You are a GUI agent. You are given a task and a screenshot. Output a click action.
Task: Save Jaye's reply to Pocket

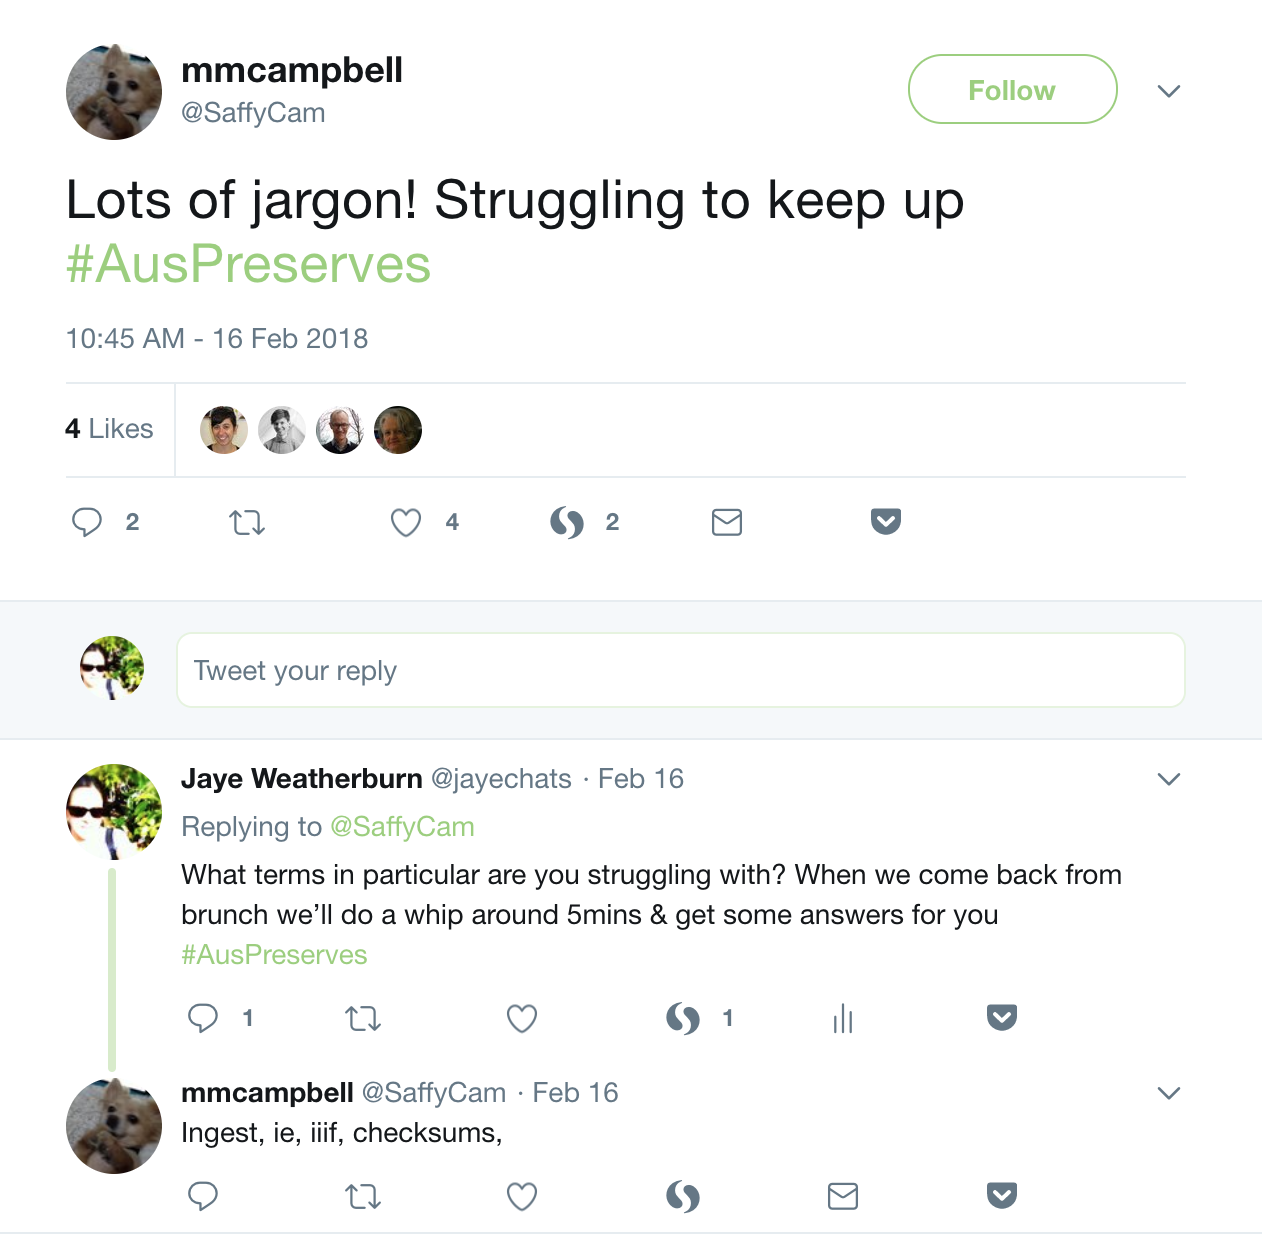pos(1002,1017)
